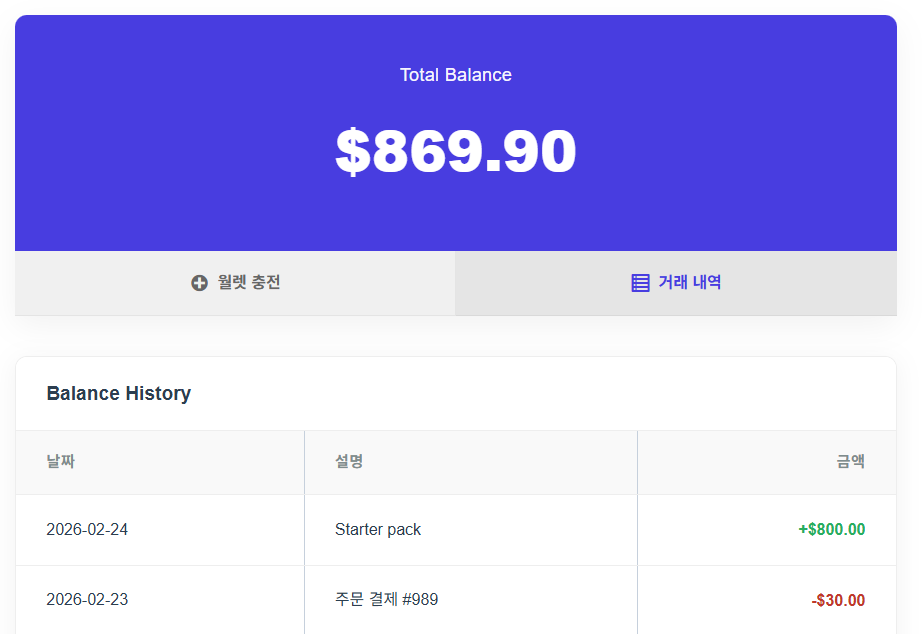Viewport: 922px width, 634px height.
Task: Click the $869.90 total balance amount
Action: (456, 152)
